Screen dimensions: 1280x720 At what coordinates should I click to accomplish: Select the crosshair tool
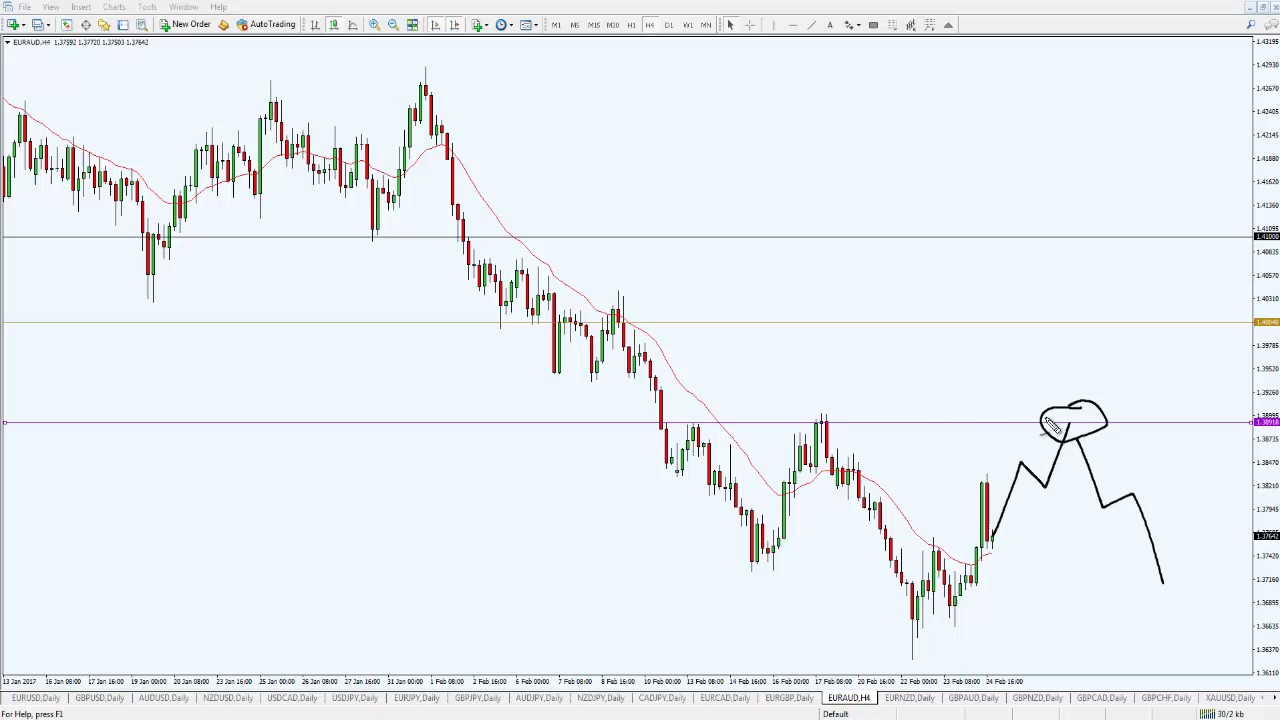[x=750, y=25]
